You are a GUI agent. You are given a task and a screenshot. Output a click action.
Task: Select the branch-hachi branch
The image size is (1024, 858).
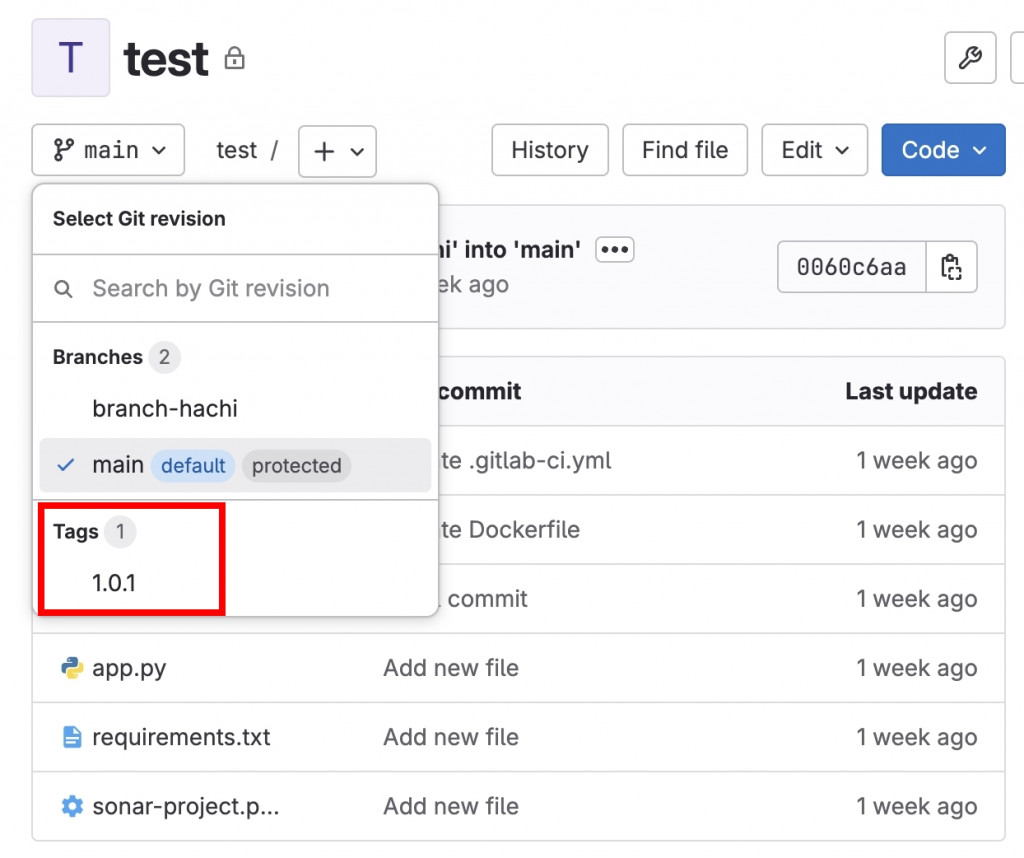(x=165, y=408)
